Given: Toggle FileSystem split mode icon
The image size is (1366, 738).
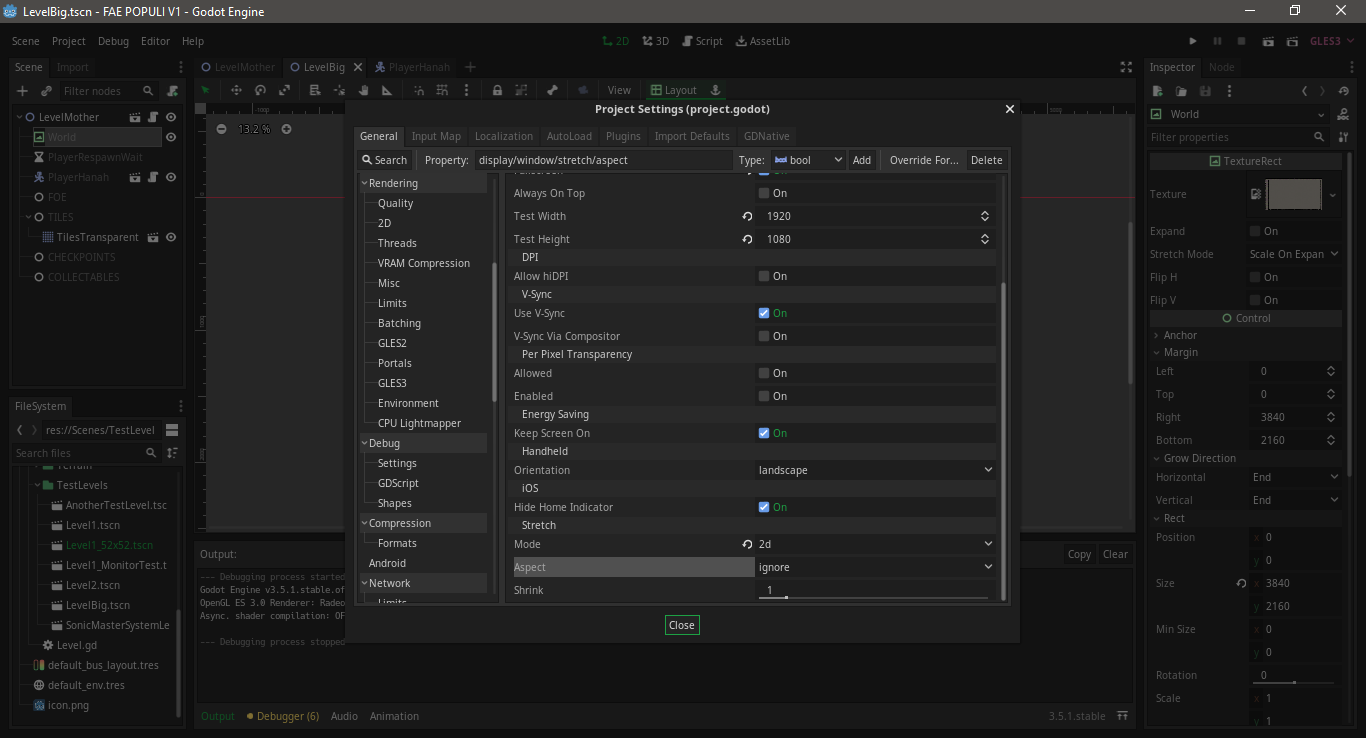Looking at the screenshot, I should click(172, 430).
